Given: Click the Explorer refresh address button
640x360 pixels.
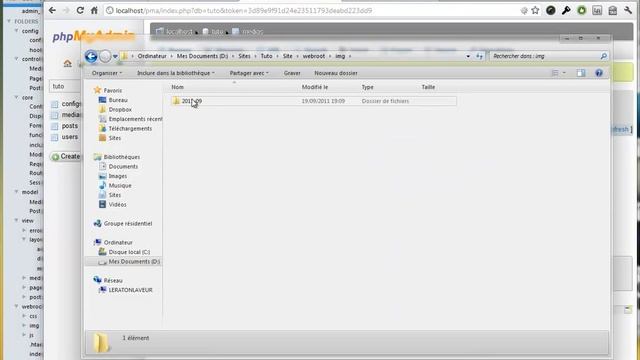Looking at the screenshot, I should 479,56.
